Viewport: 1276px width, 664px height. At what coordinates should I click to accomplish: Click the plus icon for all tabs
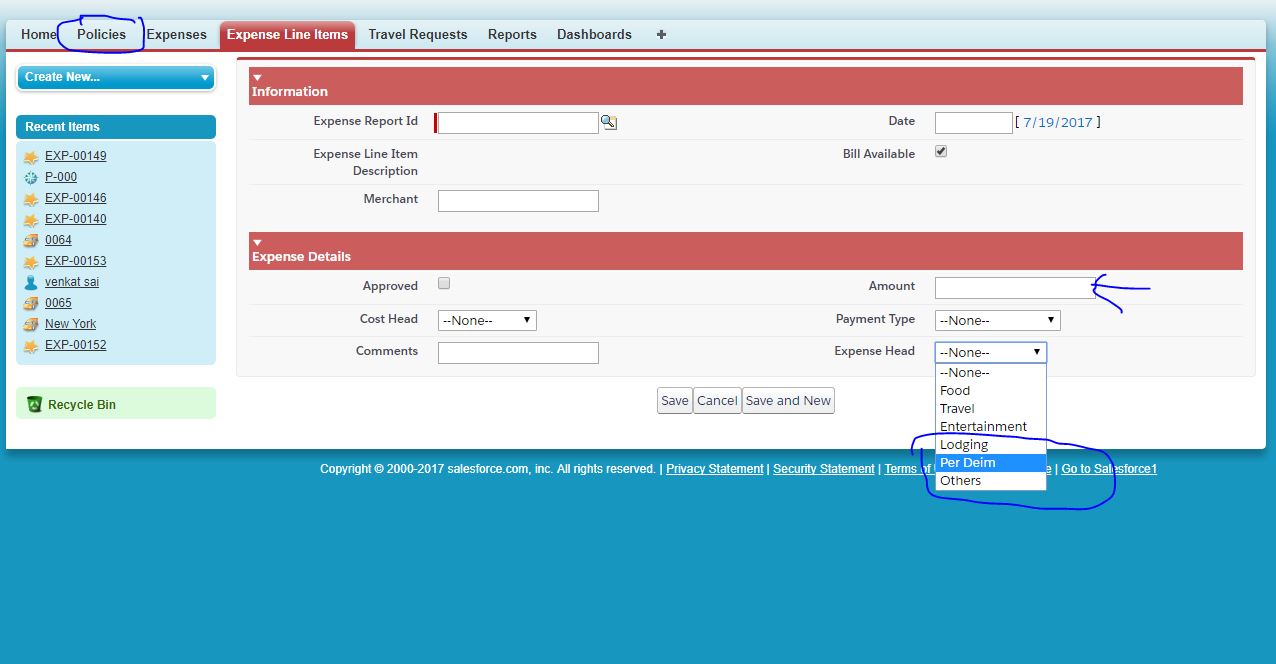(x=661, y=34)
